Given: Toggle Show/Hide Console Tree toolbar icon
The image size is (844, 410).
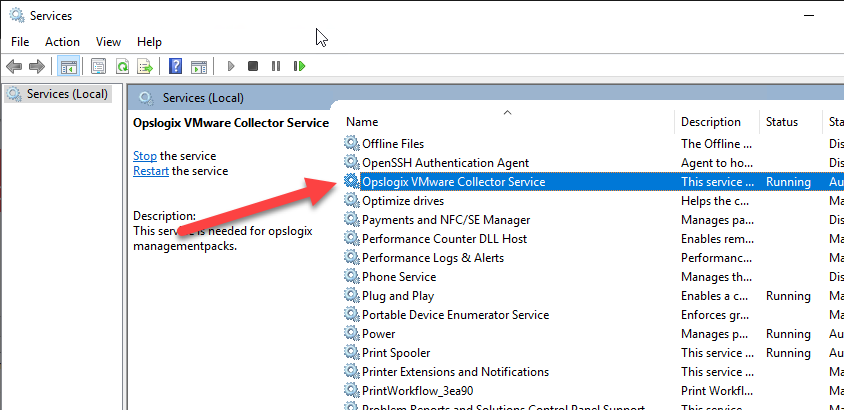Looking at the screenshot, I should click(69, 67).
